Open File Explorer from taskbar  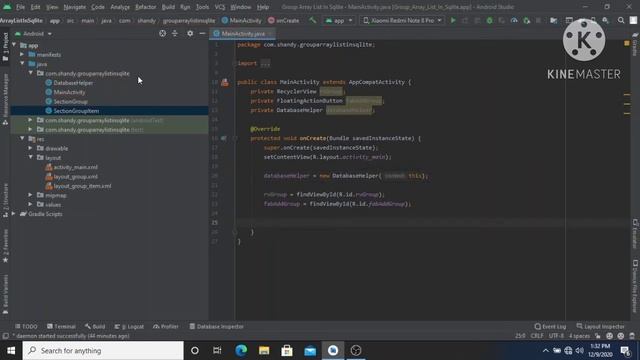(x=264, y=351)
